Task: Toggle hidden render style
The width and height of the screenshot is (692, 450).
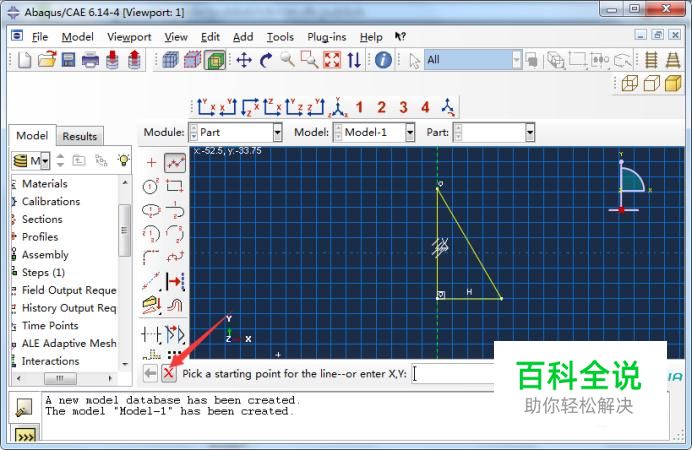Action: (651, 83)
